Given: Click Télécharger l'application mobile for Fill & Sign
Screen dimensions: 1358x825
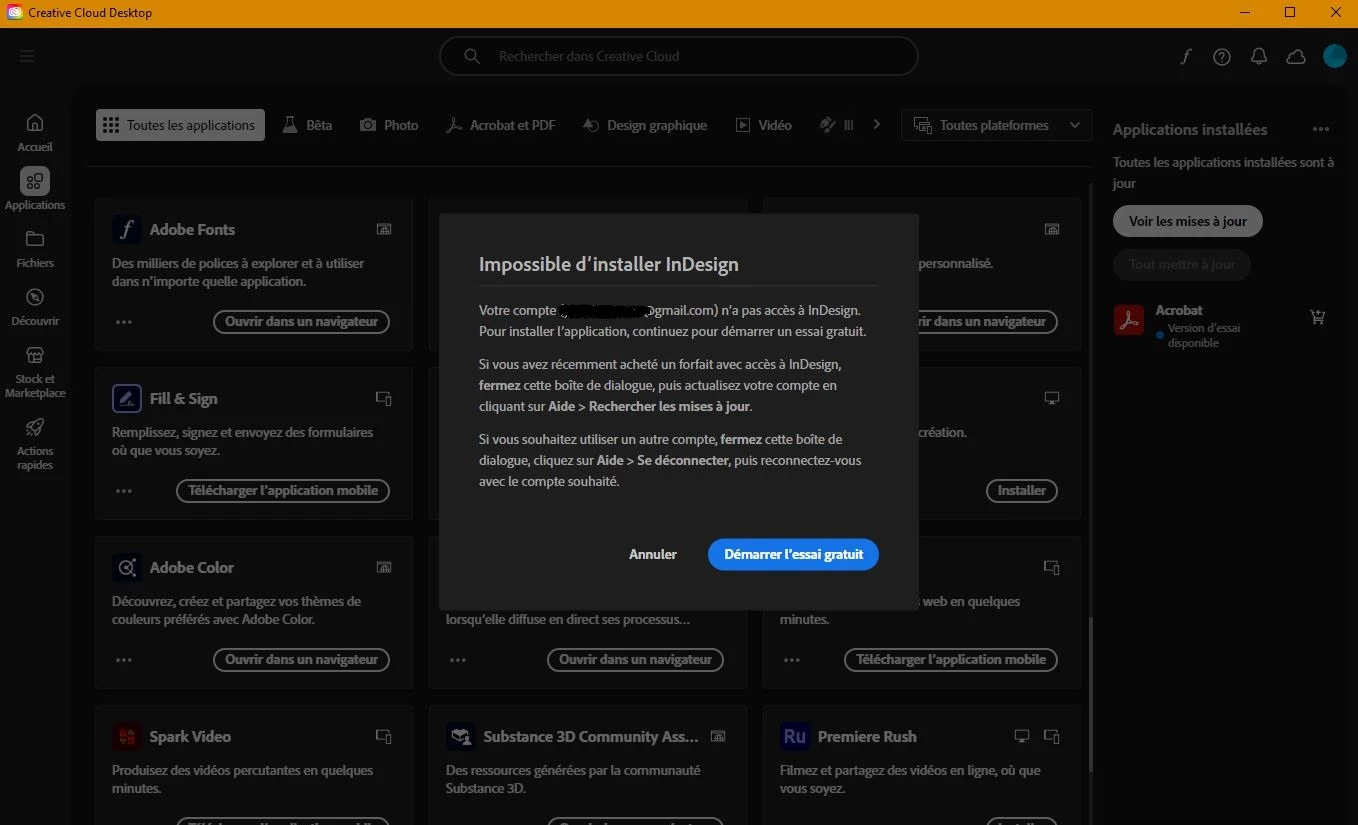Looking at the screenshot, I should click(283, 491).
